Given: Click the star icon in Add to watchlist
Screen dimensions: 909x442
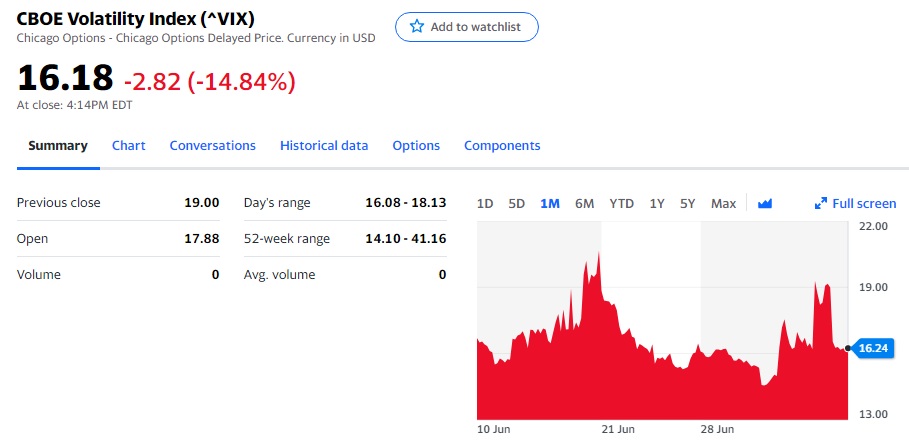Looking at the screenshot, I should (417, 26).
